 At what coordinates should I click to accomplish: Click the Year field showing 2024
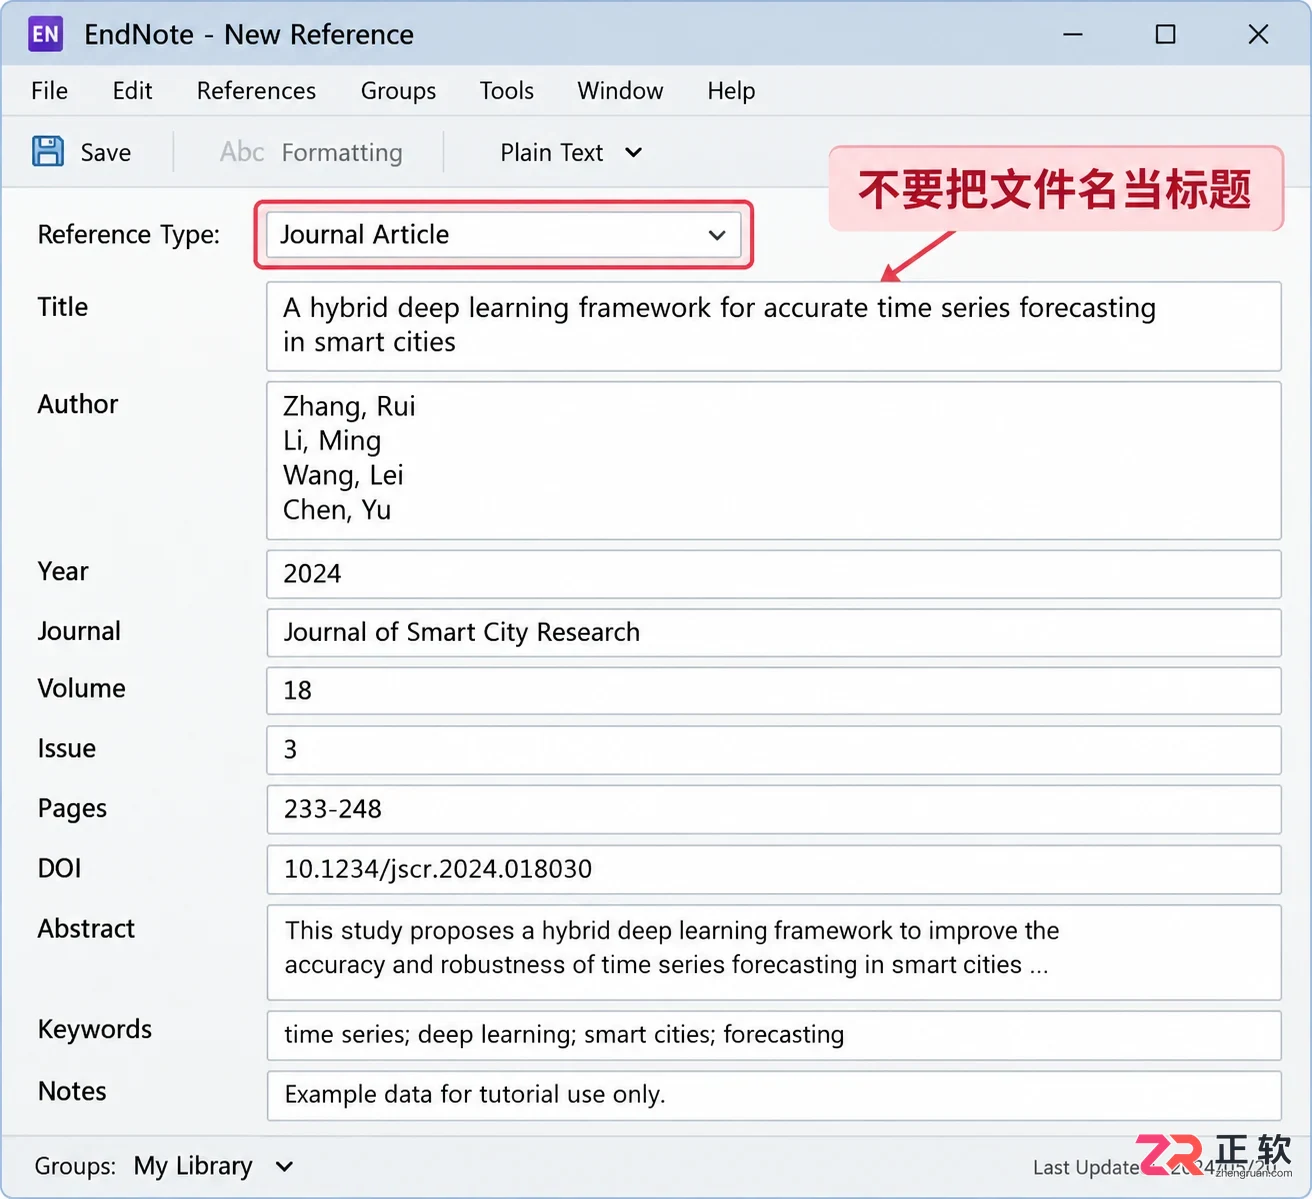774,574
